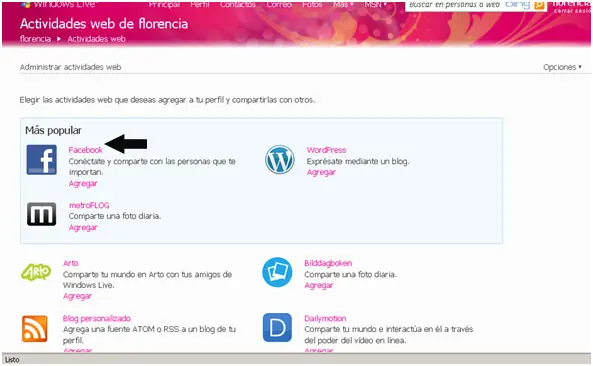Expand the Más menu in header
This screenshot has width=593, height=366.
[343, 5]
